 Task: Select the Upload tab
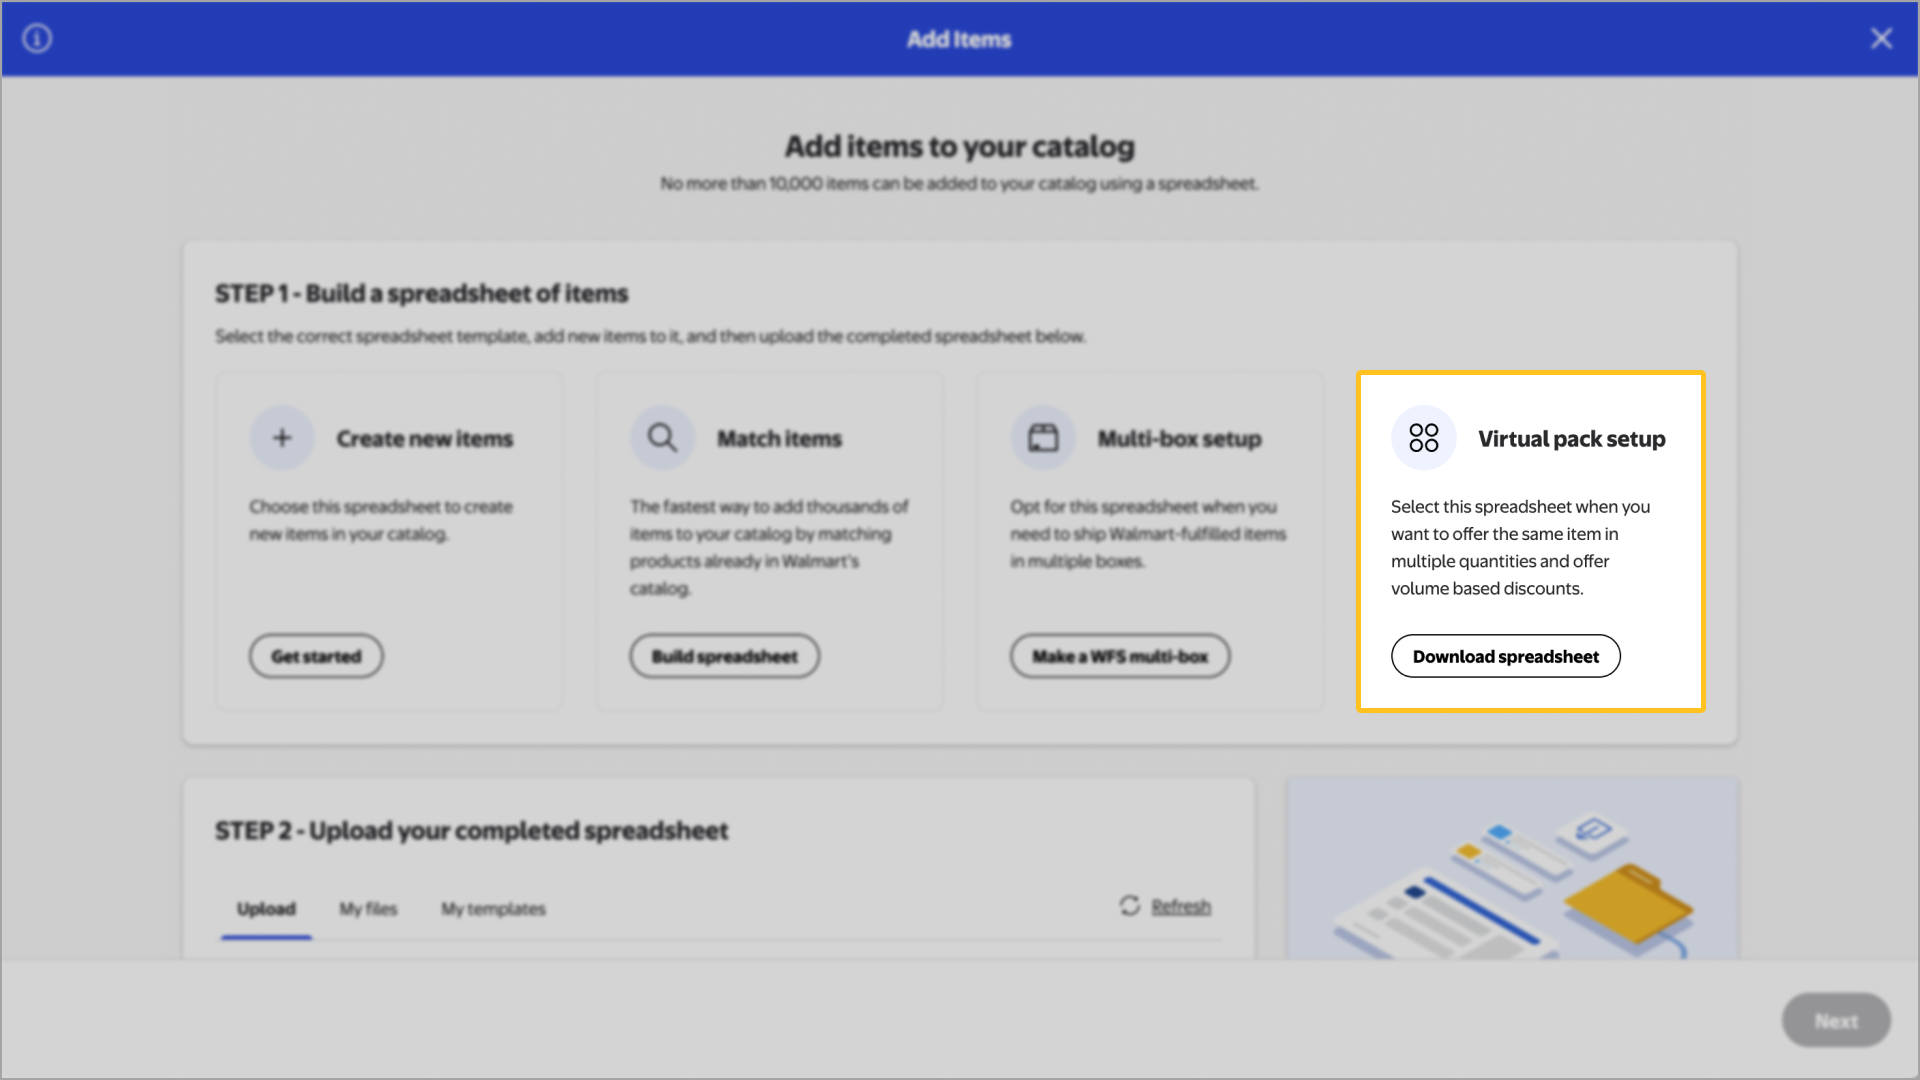265,909
